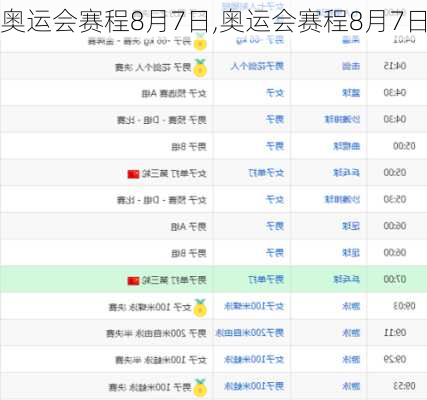Screen dimensions: 427x400
Task: Click 男子 200米自由泳 半决赛 description
Action: [x=156, y=334]
